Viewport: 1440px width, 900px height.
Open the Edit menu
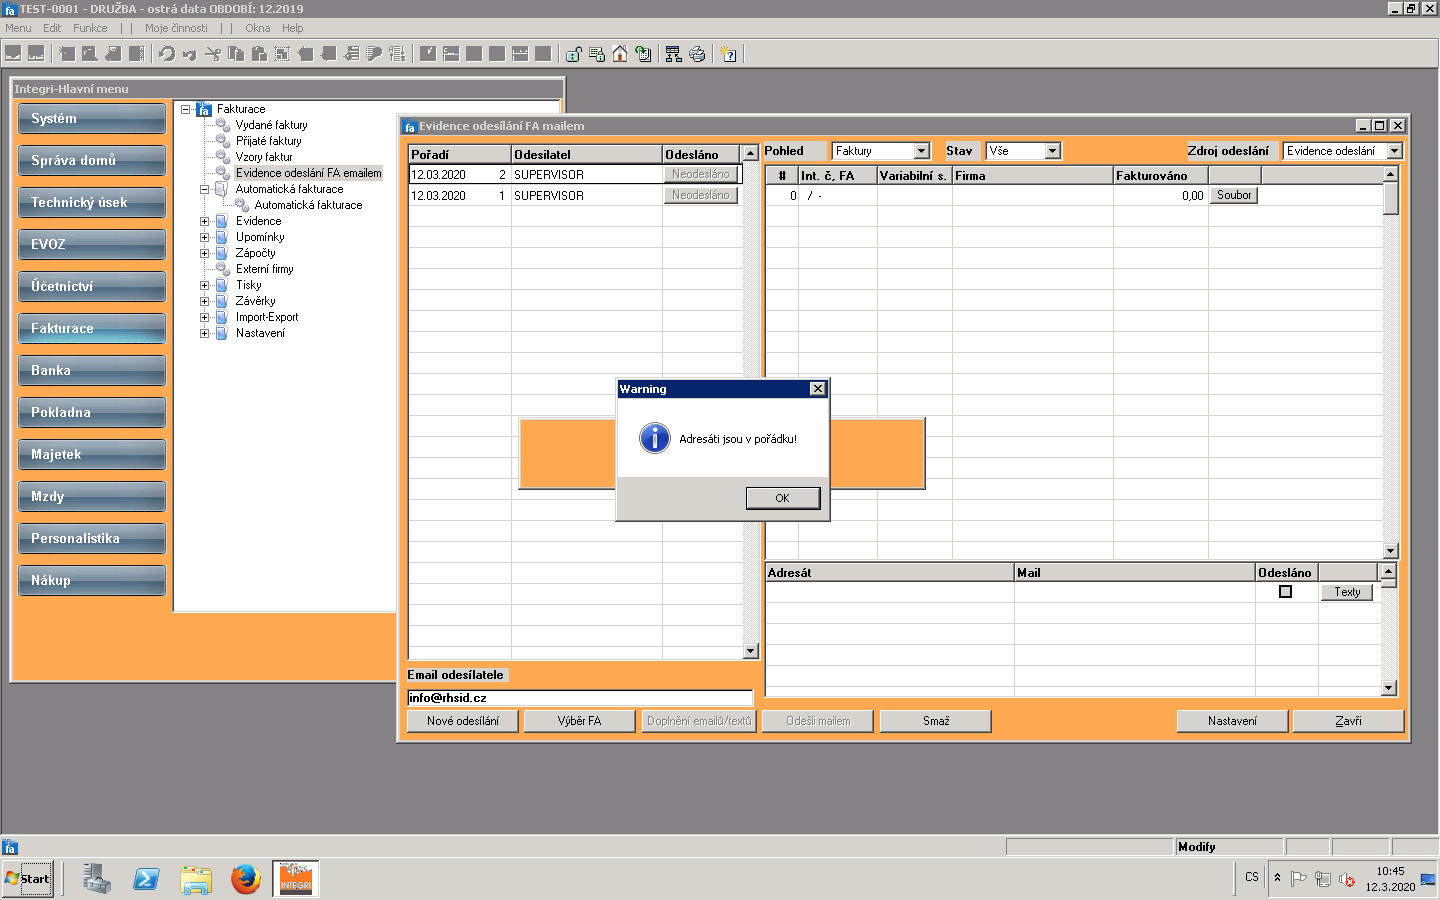(52, 28)
